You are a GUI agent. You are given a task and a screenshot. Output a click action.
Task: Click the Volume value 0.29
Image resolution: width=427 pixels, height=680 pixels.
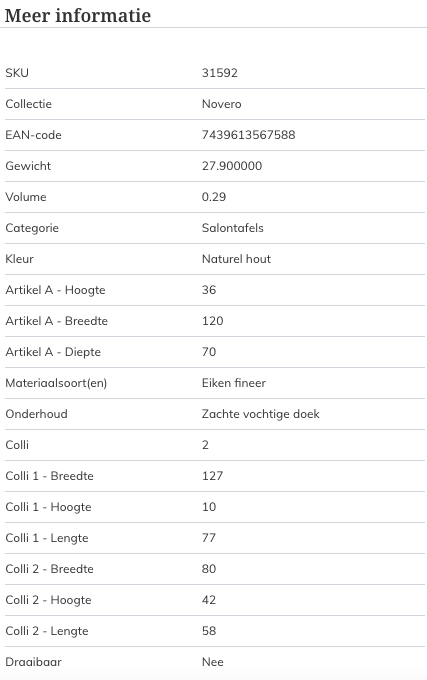[214, 197]
